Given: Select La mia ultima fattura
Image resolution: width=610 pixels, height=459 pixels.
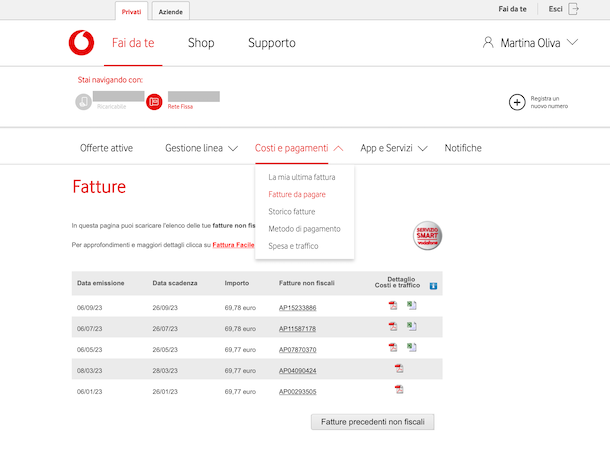Looking at the screenshot, I should click(x=302, y=177).
